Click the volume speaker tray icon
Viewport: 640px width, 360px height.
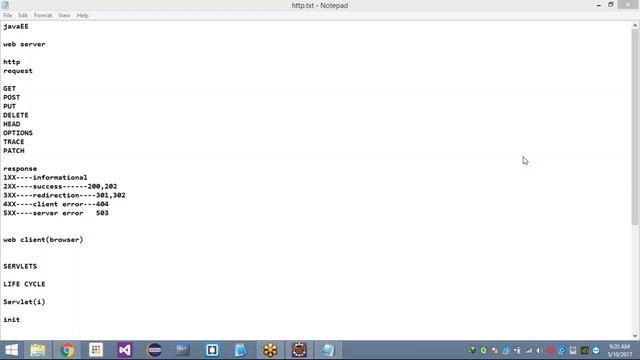tap(539, 351)
